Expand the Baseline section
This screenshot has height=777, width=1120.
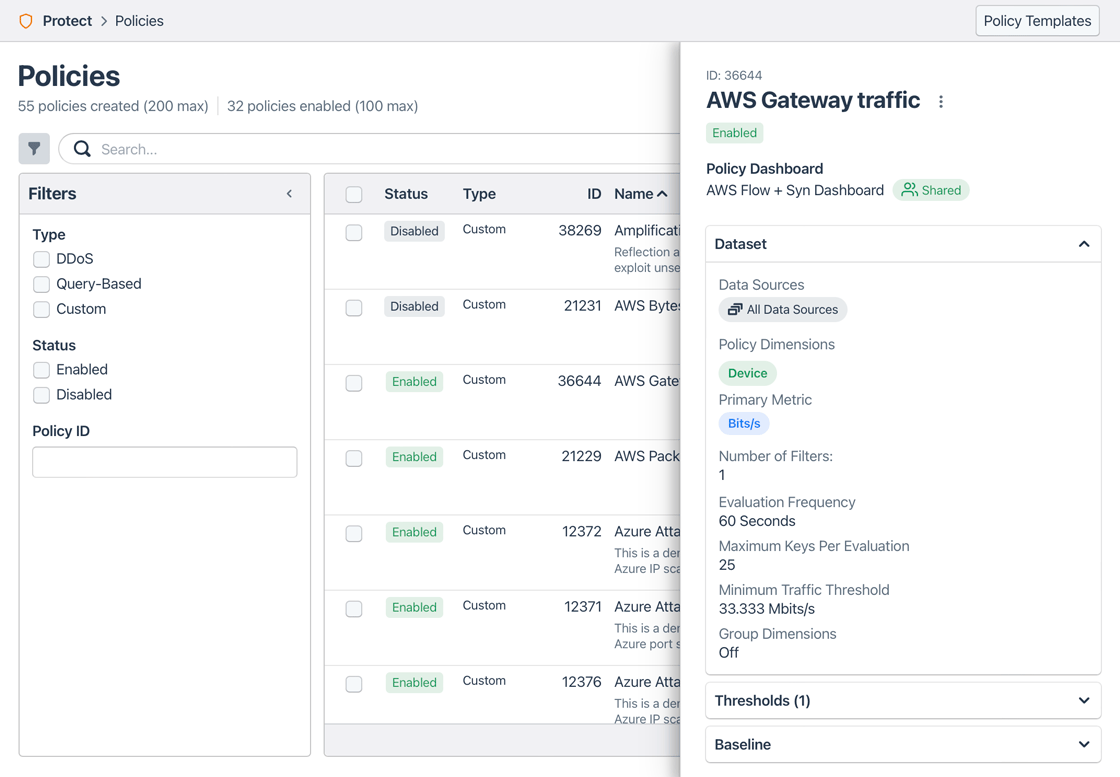pos(1083,745)
